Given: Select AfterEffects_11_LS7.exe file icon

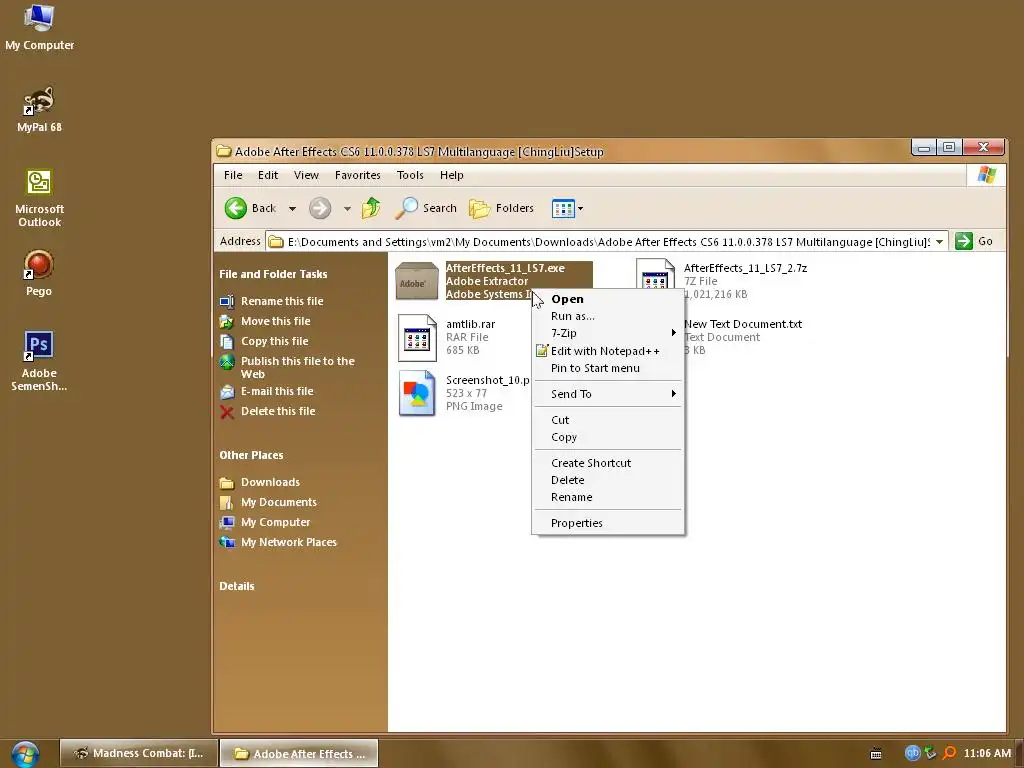Looking at the screenshot, I should (417, 281).
